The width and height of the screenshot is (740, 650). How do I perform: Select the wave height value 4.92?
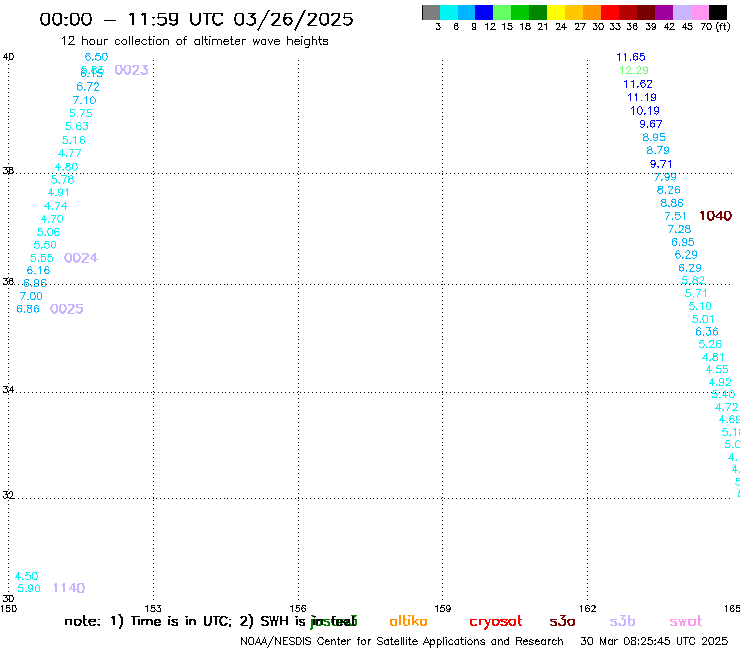[x=720, y=382]
